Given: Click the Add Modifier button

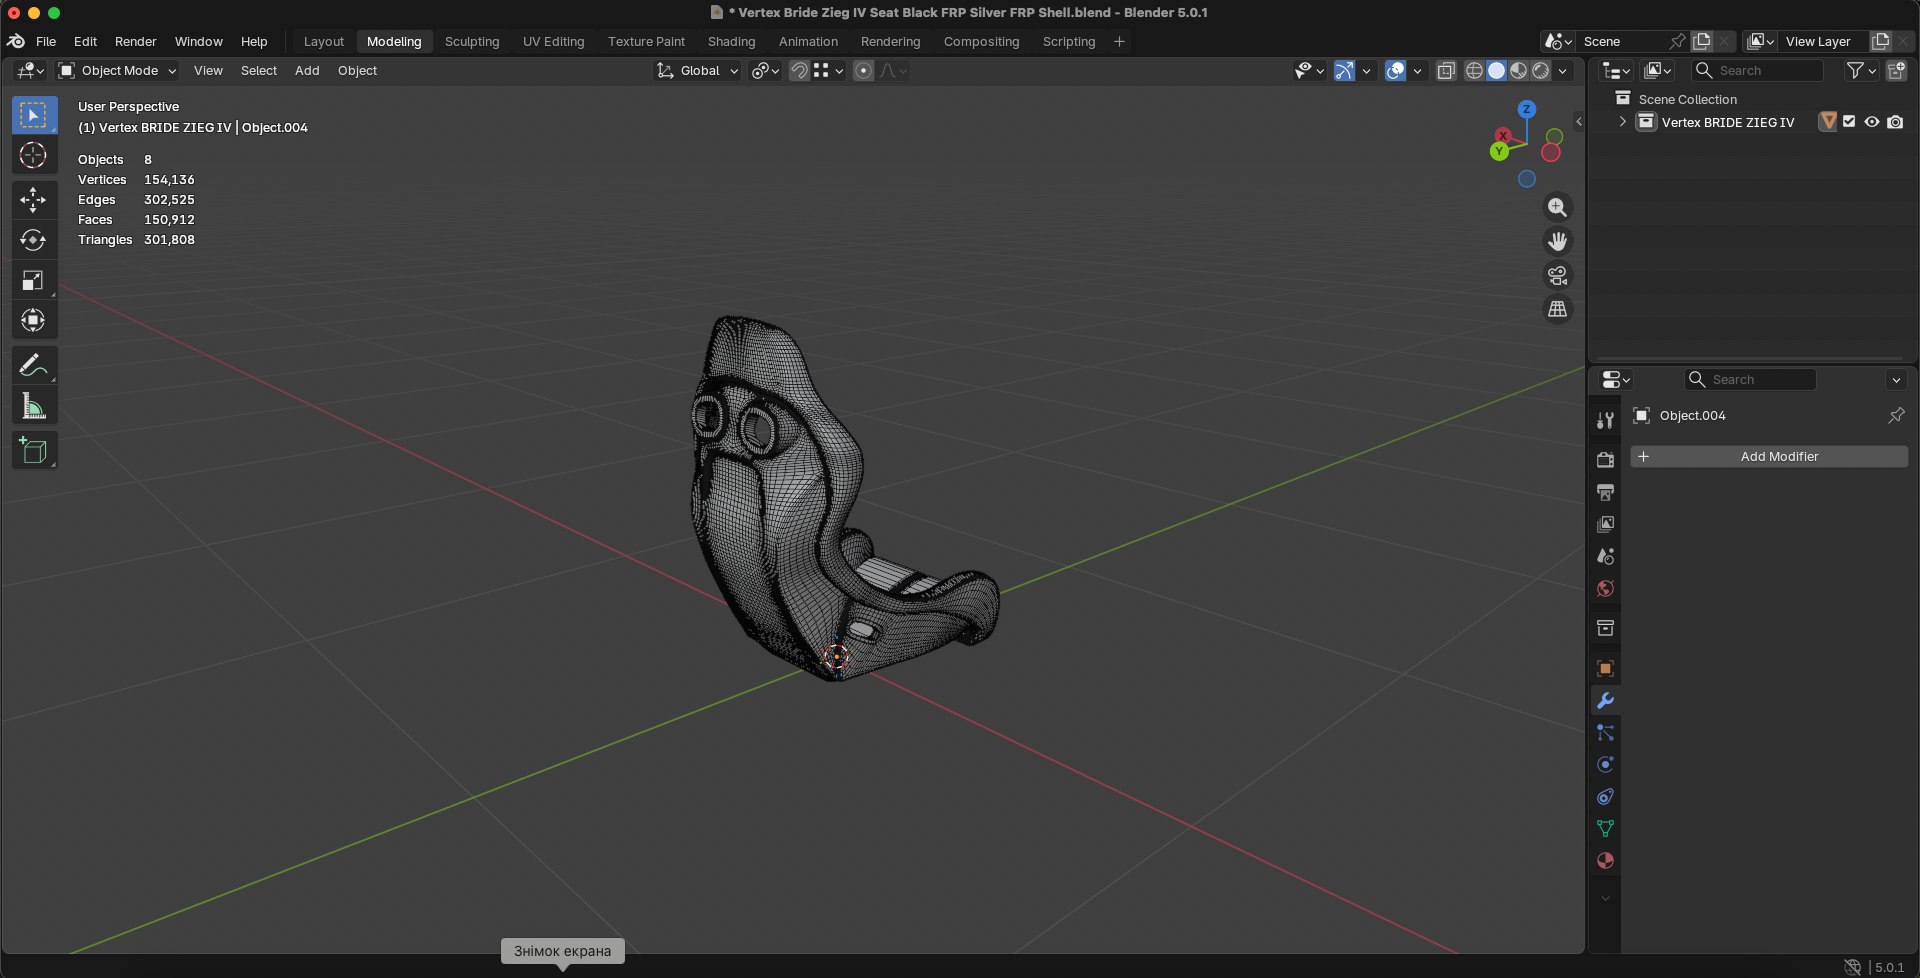Looking at the screenshot, I should pyautogui.click(x=1769, y=457).
